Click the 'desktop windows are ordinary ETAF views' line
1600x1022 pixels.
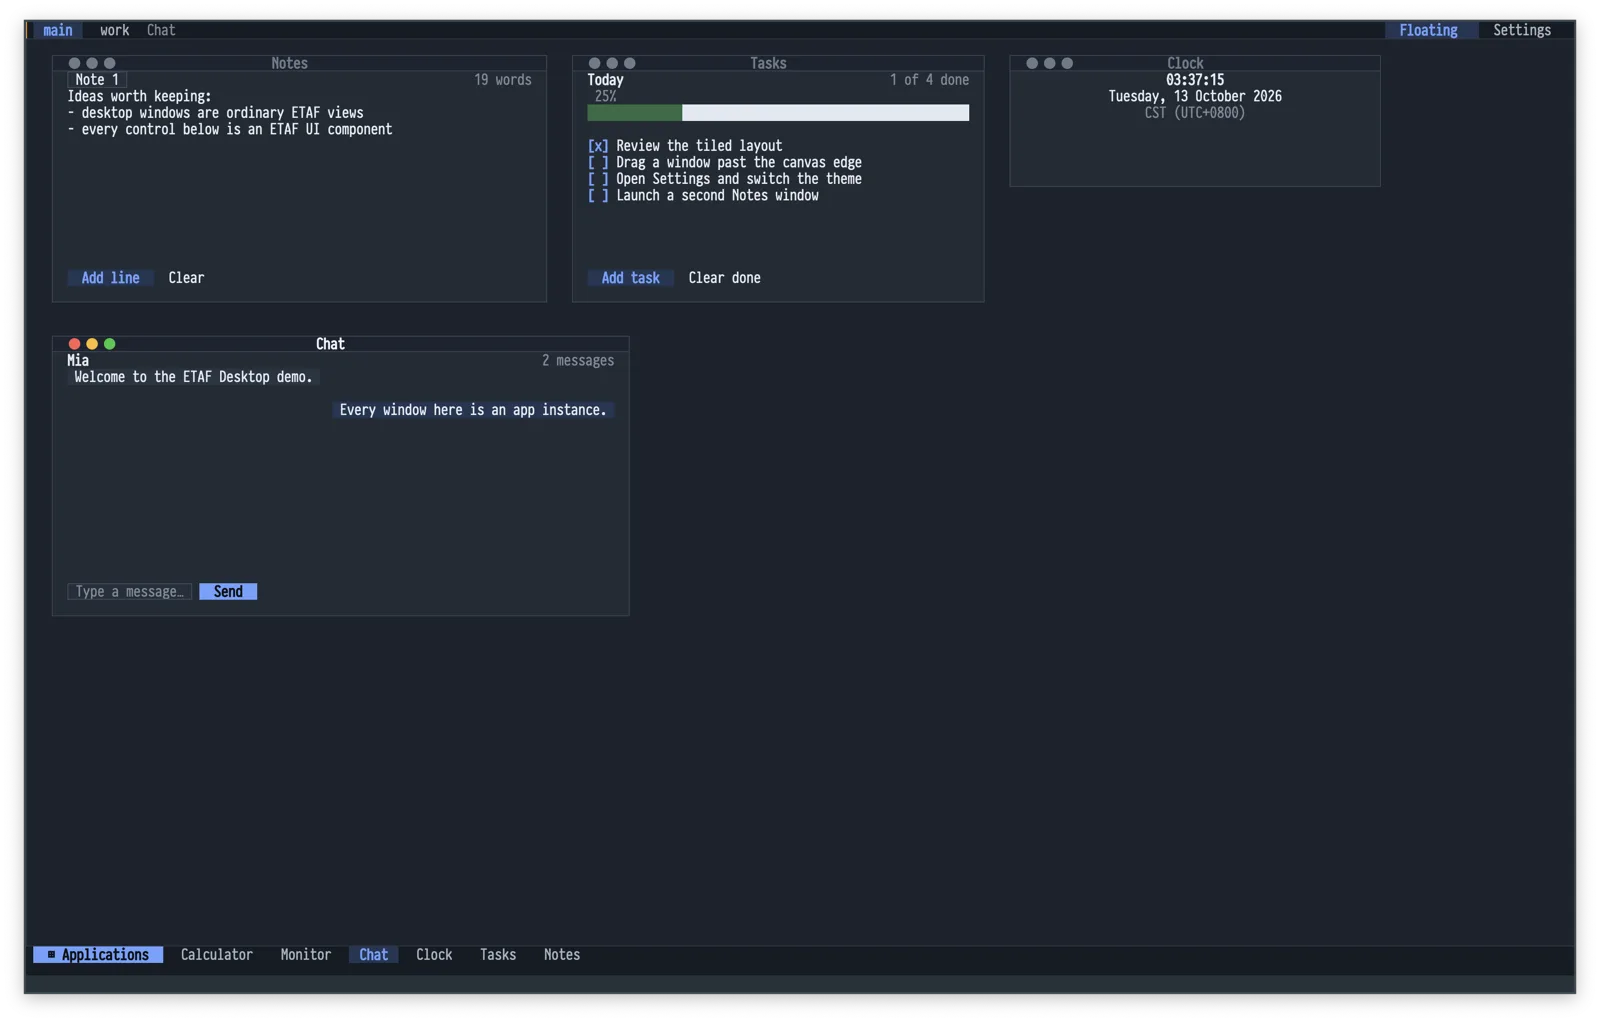pyautogui.click(x=215, y=113)
